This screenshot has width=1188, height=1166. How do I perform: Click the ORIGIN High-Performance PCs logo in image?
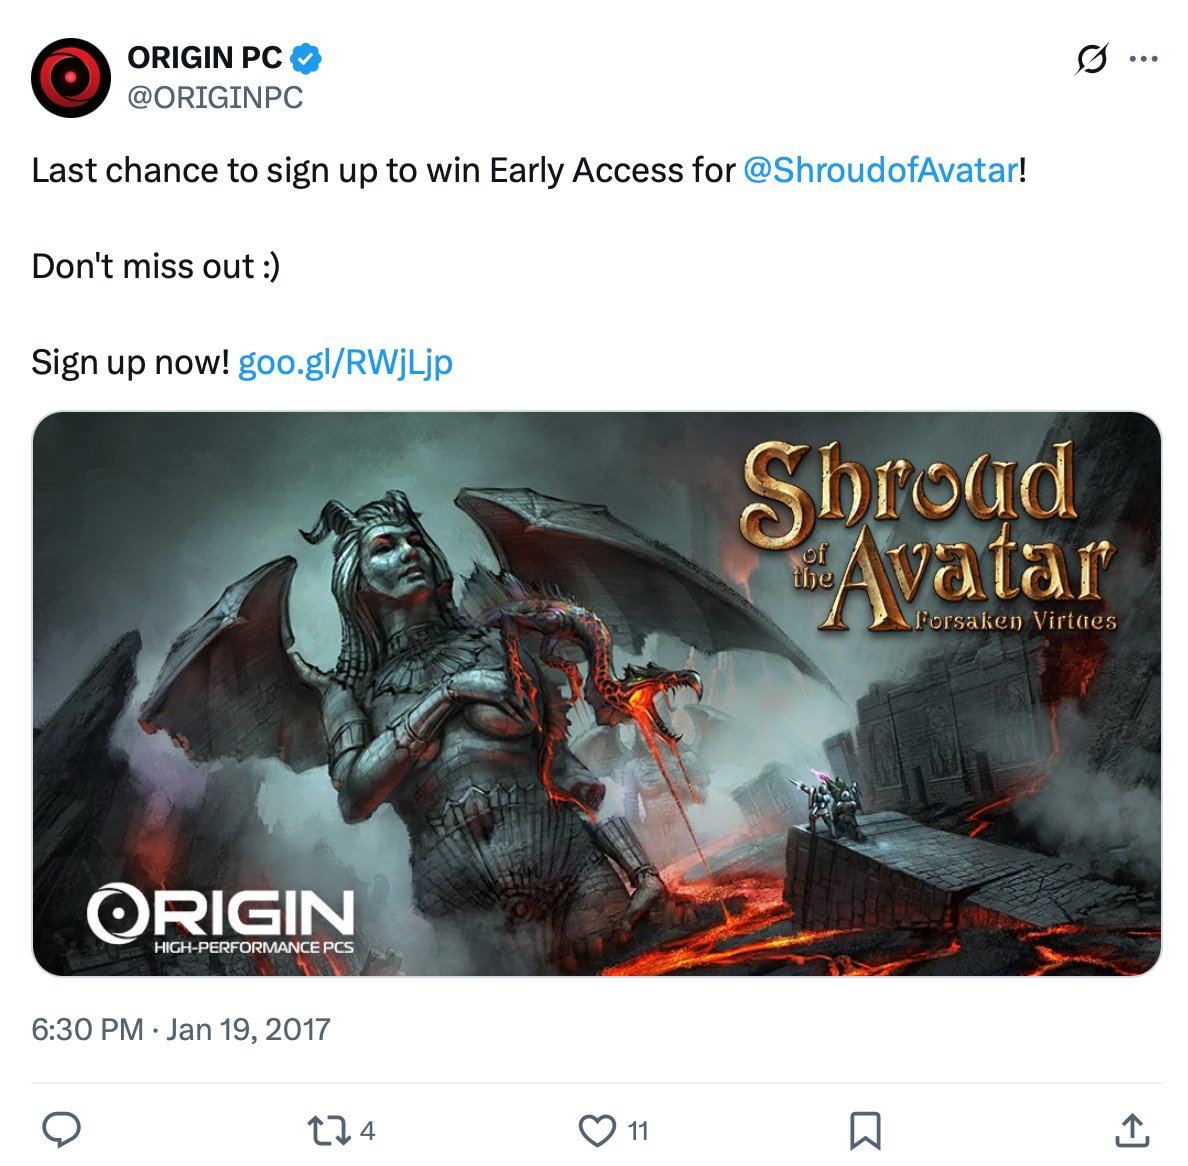point(220,918)
